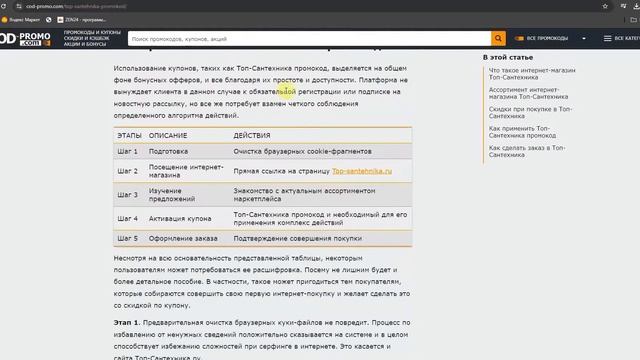Open the Яндекс Маркет bookmark
Screen dimensions: 640x360
(x=21, y=20)
